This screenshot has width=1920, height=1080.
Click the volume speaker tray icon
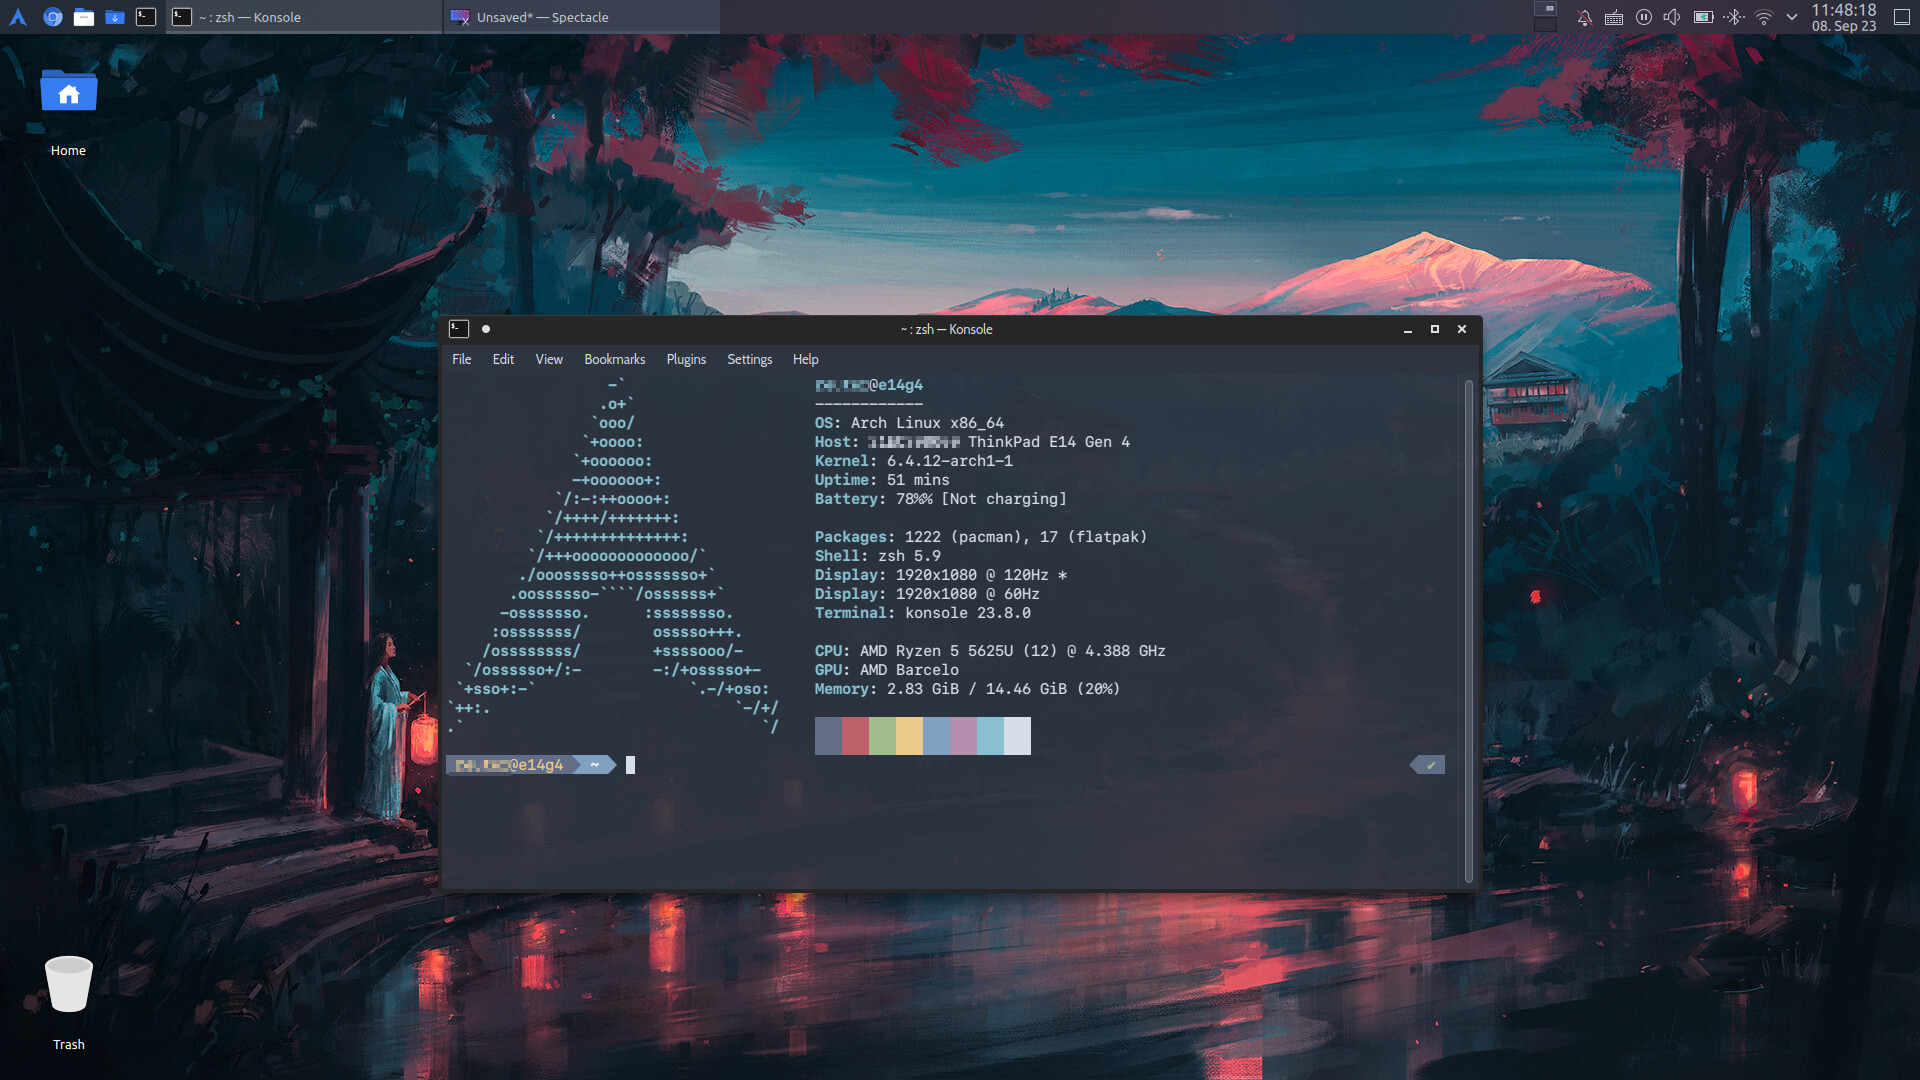[1672, 17]
